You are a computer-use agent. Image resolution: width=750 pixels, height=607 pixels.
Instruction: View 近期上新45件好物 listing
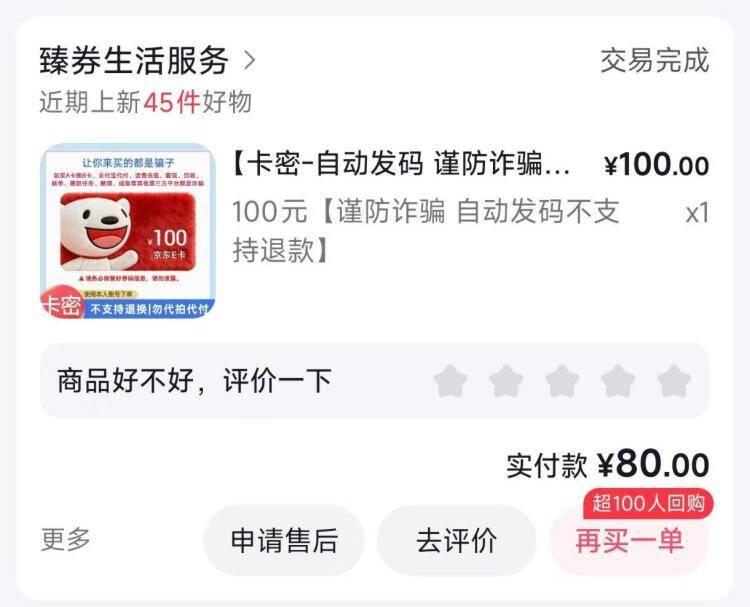145,102
